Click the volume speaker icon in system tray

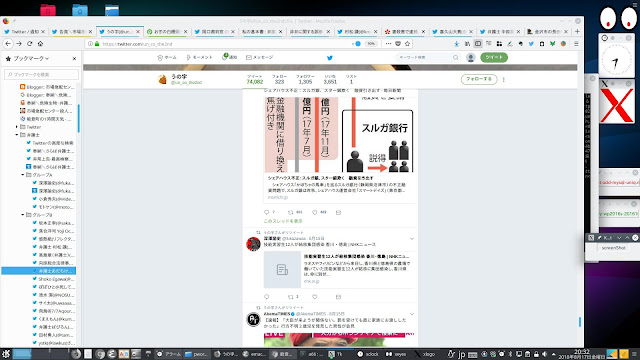544,354
